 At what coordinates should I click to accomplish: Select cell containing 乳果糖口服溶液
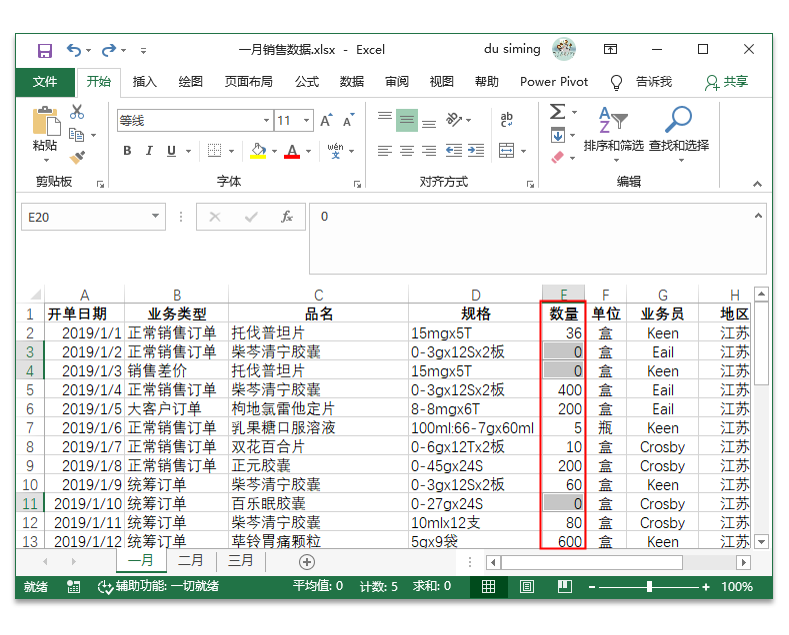[x=318, y=428]
